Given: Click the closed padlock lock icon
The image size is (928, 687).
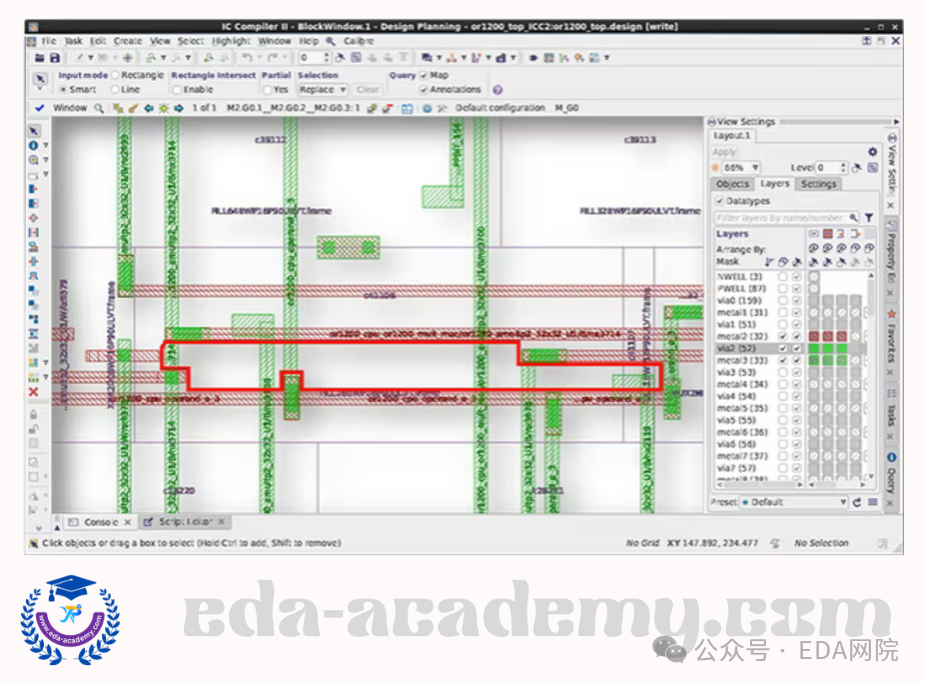Looking at the screenshot, I should click(x=34, y=414).
